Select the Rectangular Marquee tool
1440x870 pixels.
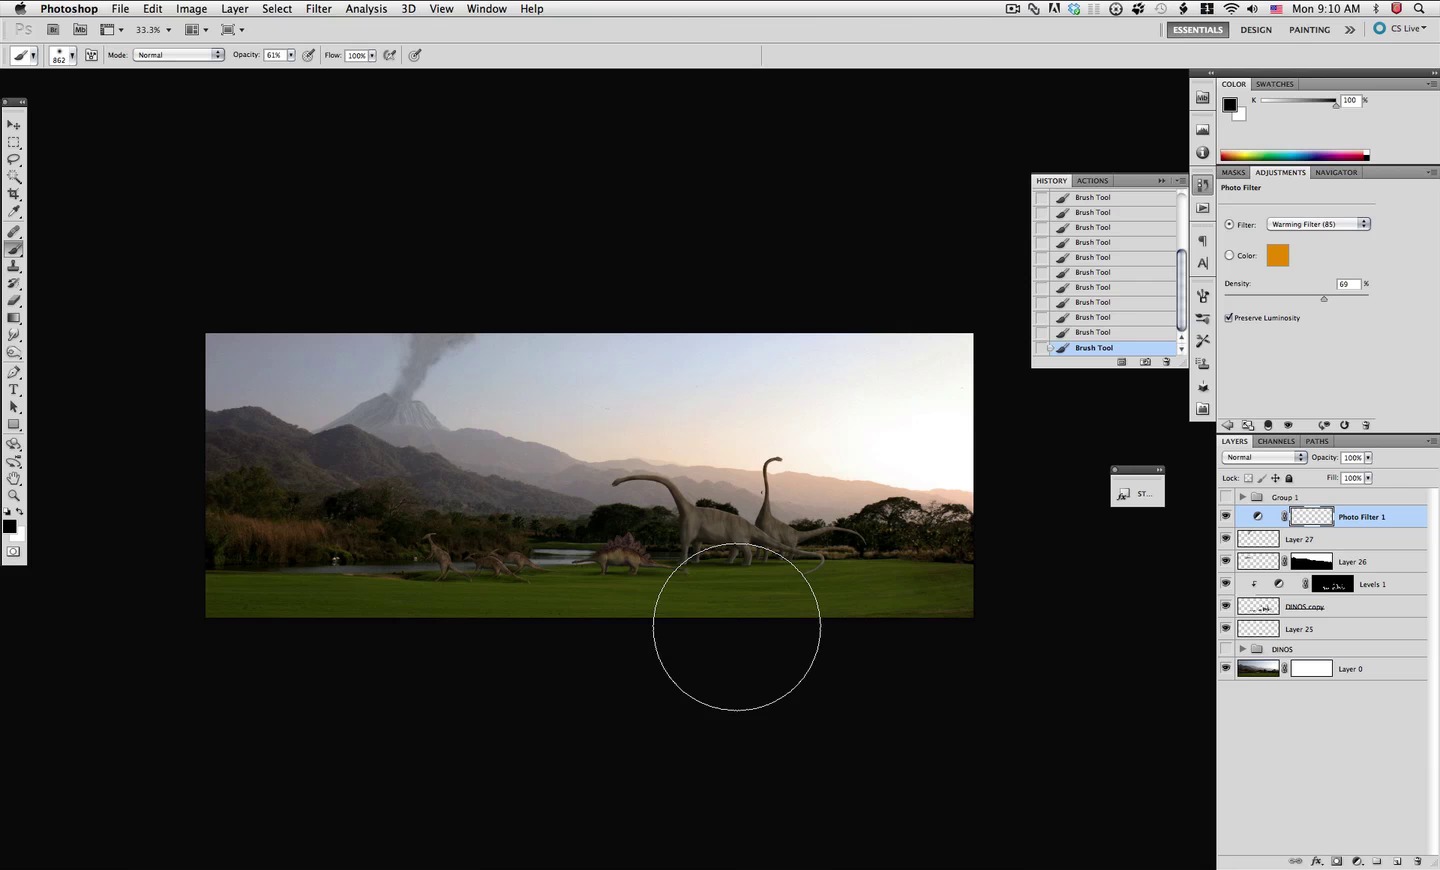point(14,142)
